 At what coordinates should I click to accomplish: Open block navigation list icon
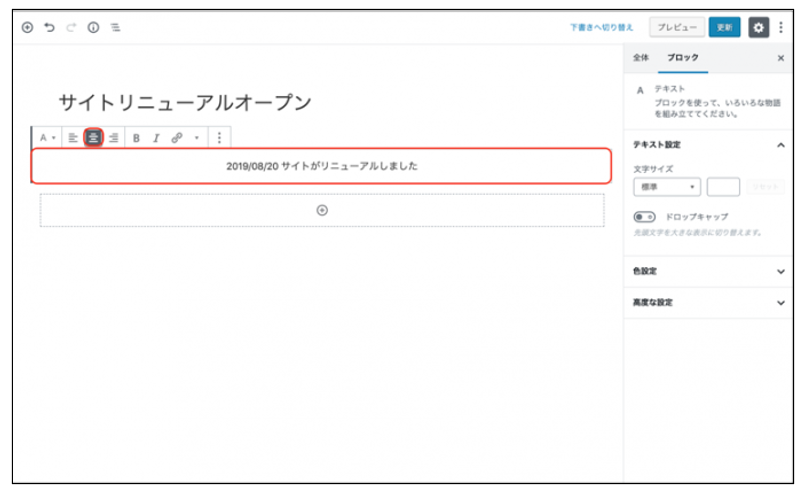[115, 28]
